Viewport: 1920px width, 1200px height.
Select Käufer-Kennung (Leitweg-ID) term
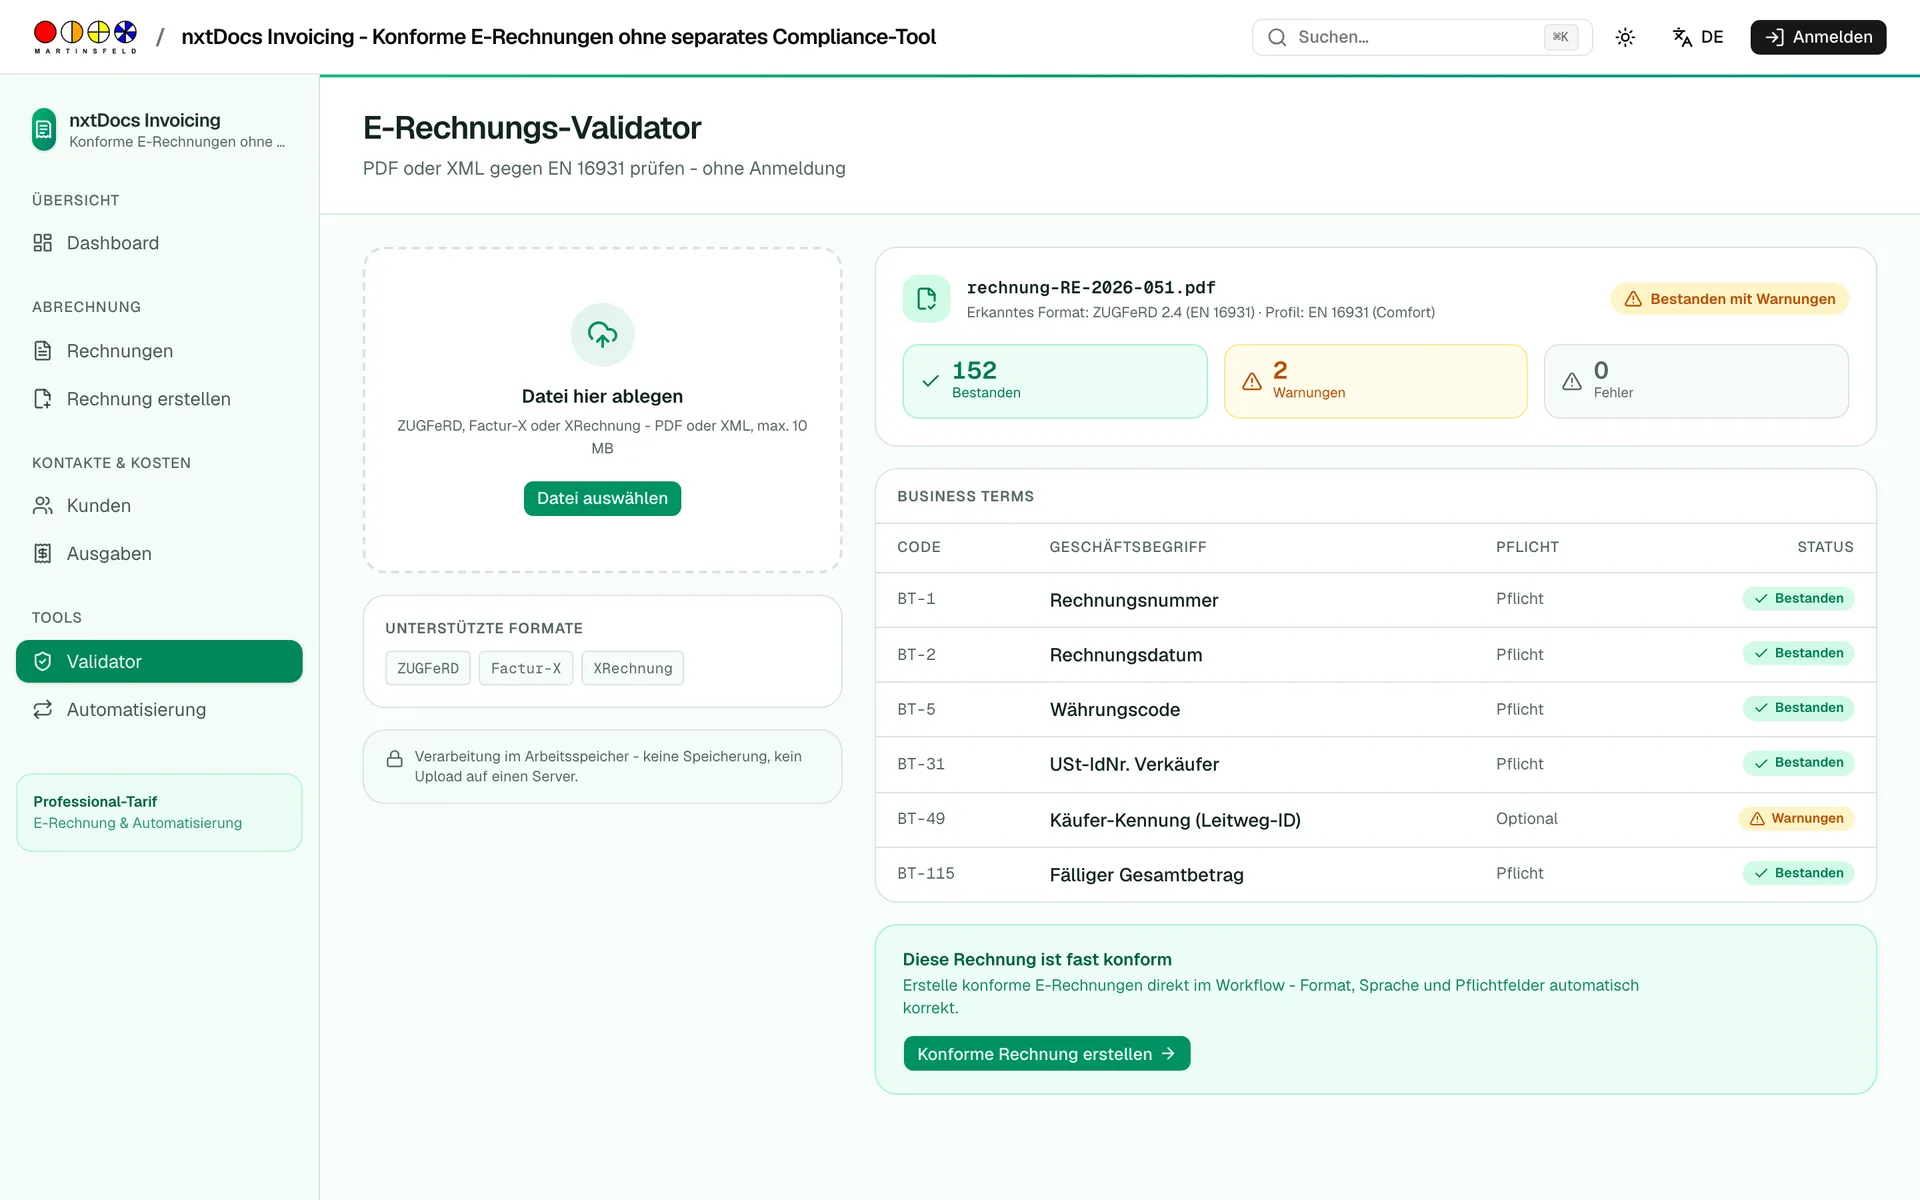[1175, 820]
